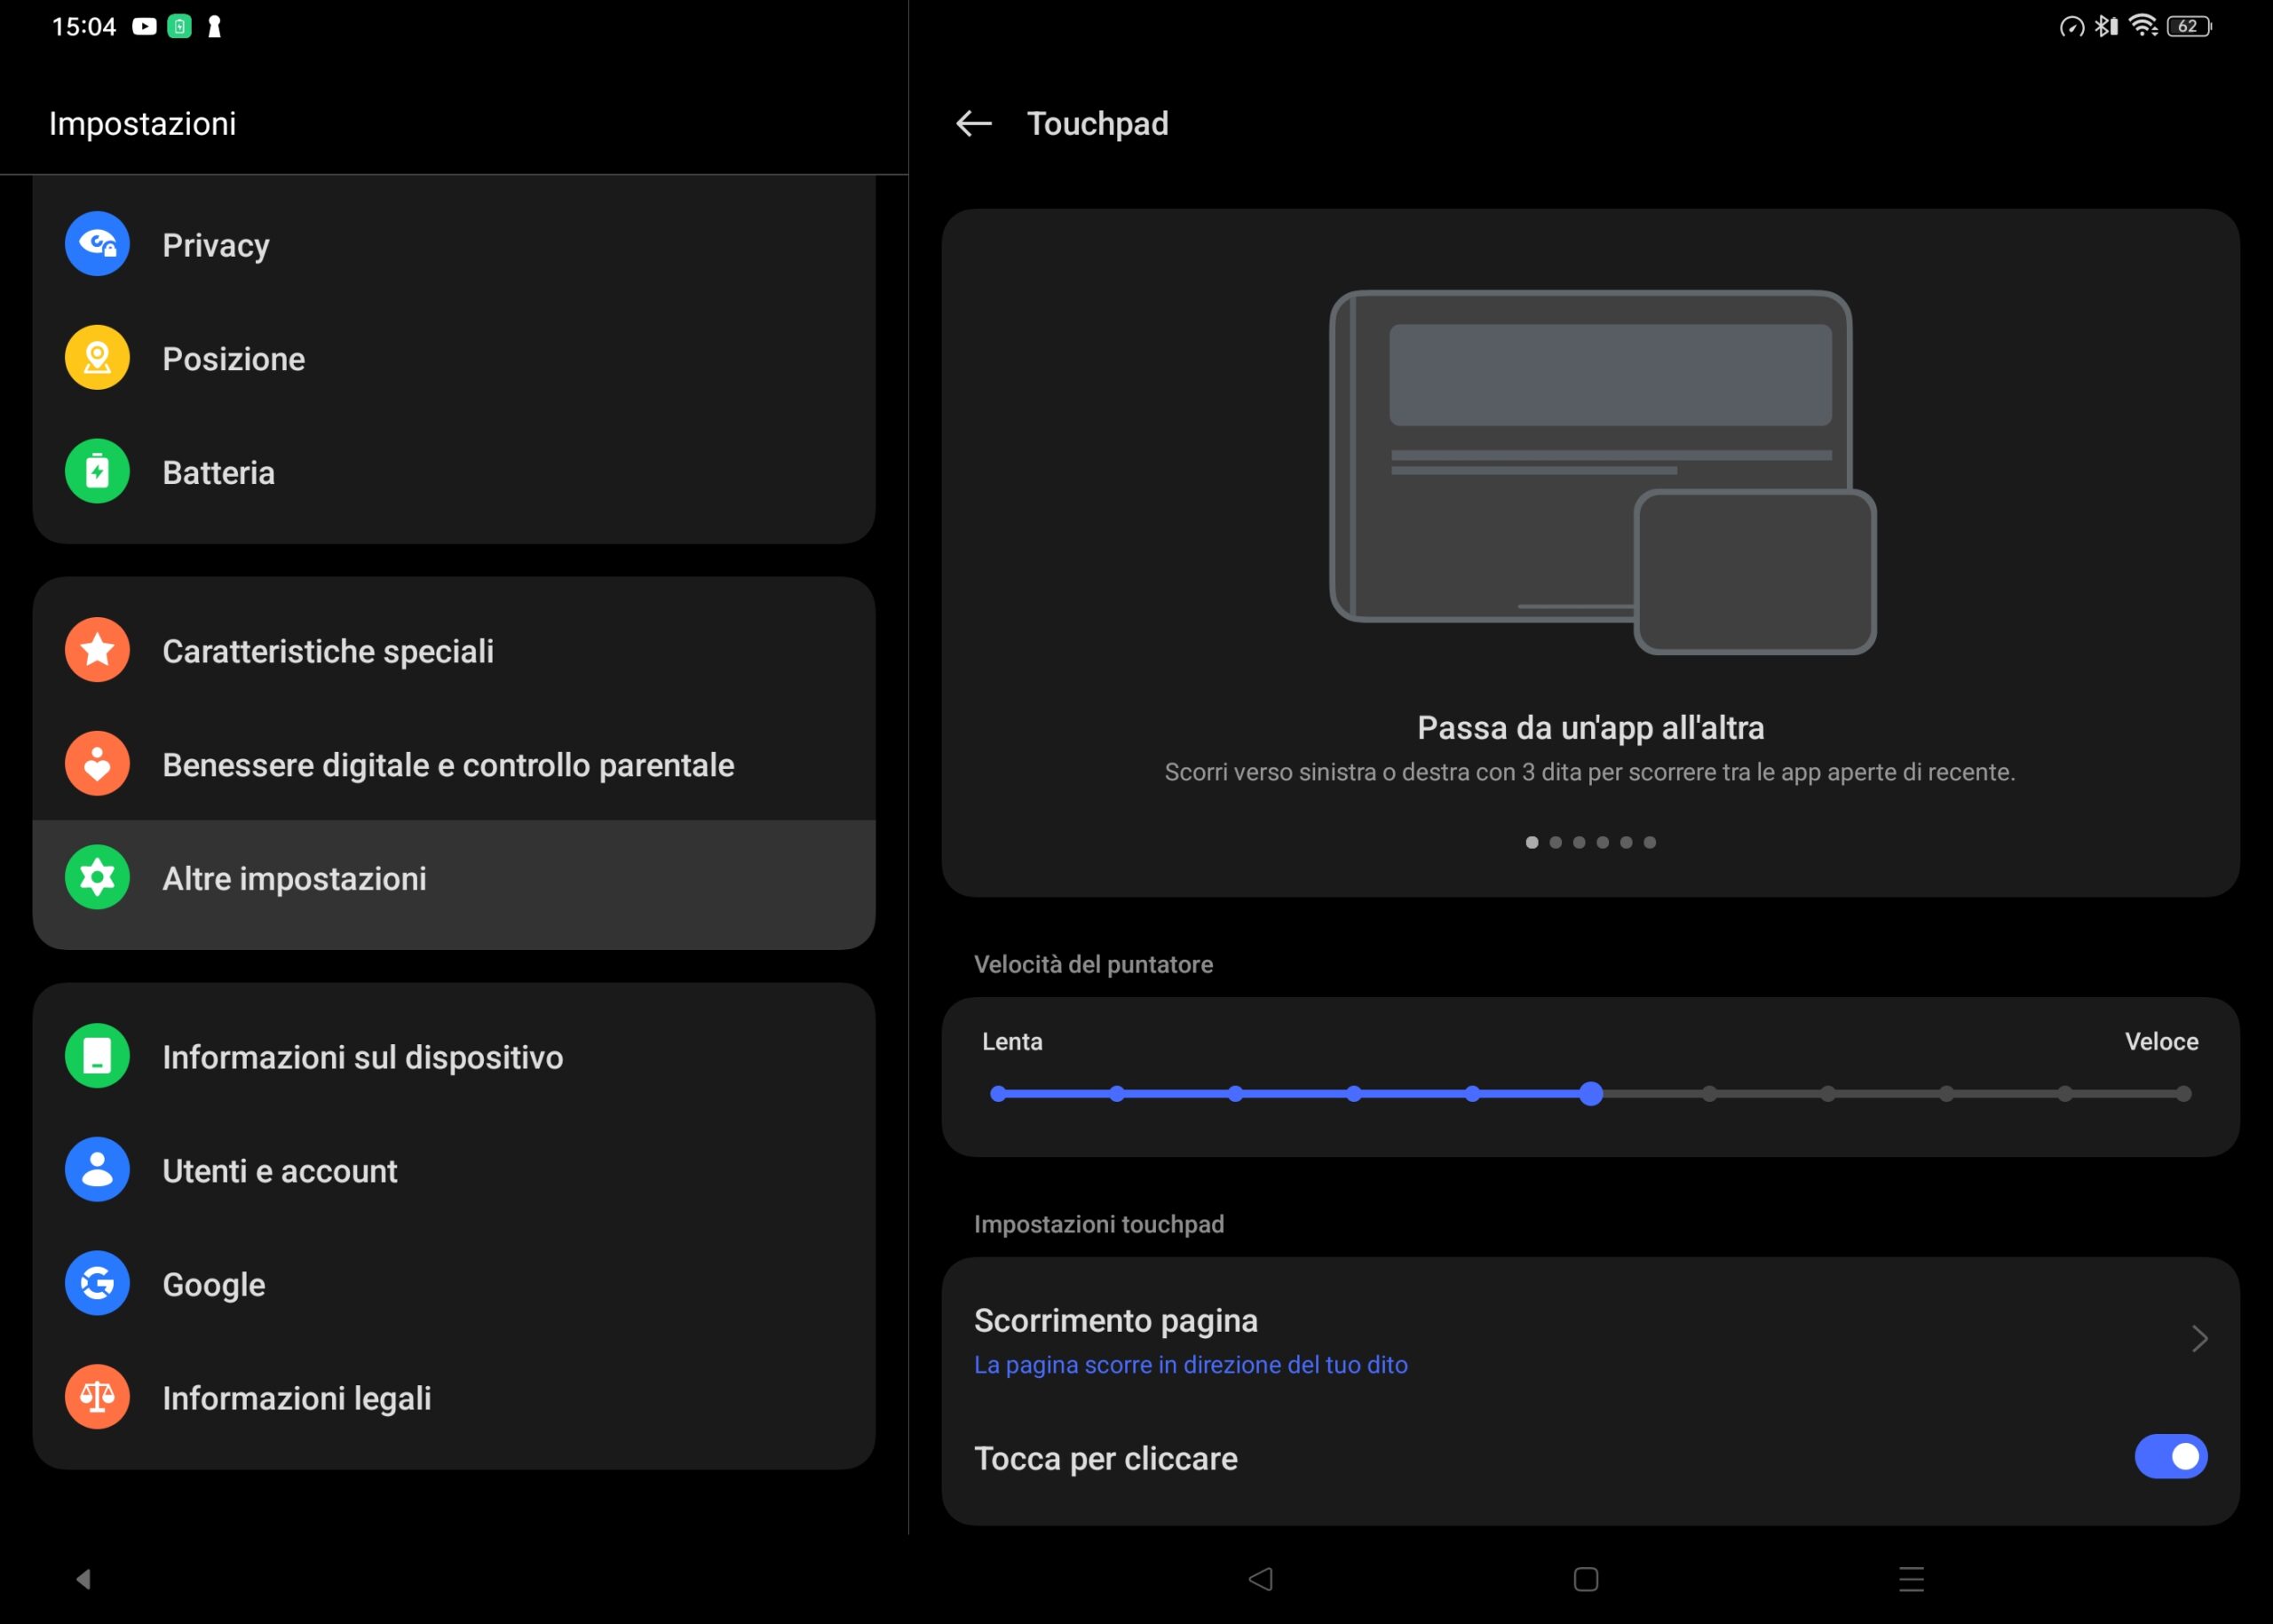Open Scorrimento pagina via its chevron
The image size is (2273, 1624).
coord(2199,1339)
